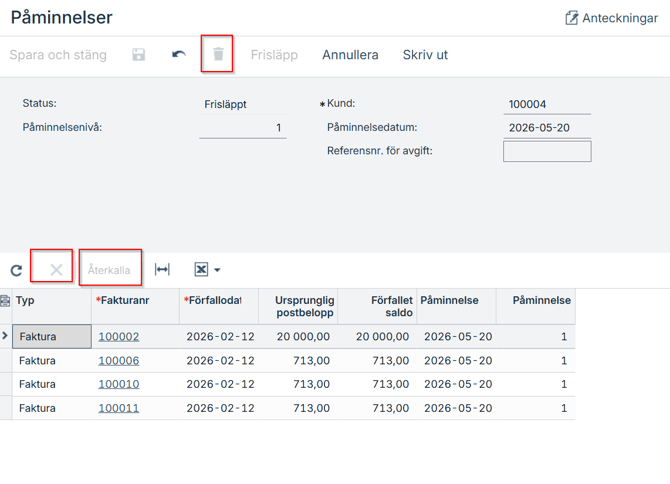Select the Faktura cell in row 100002

pos(52,337)
